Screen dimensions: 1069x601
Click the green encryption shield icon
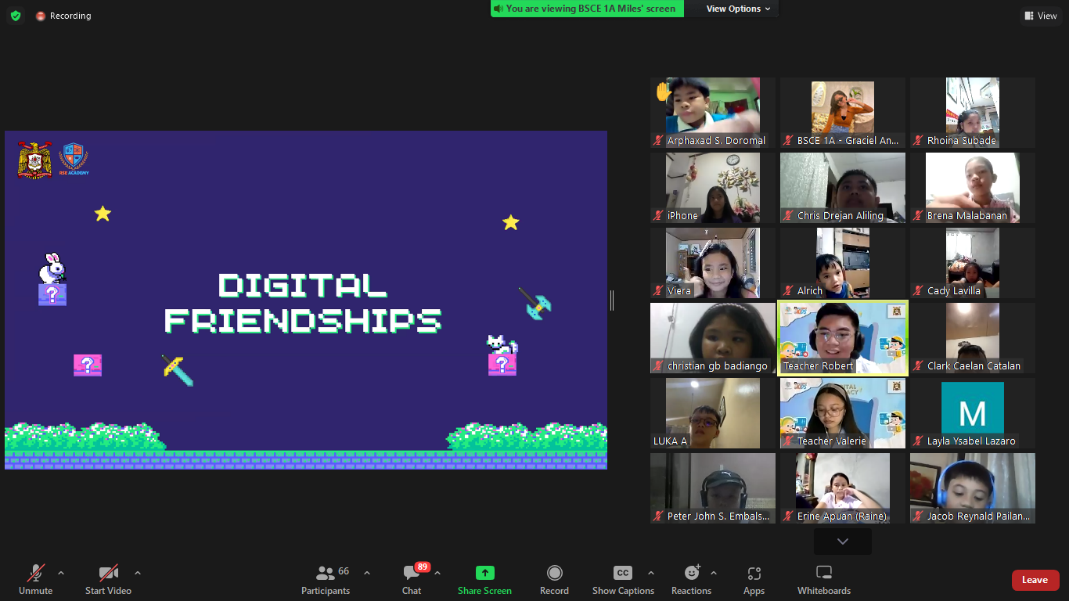tap(16, 16)
